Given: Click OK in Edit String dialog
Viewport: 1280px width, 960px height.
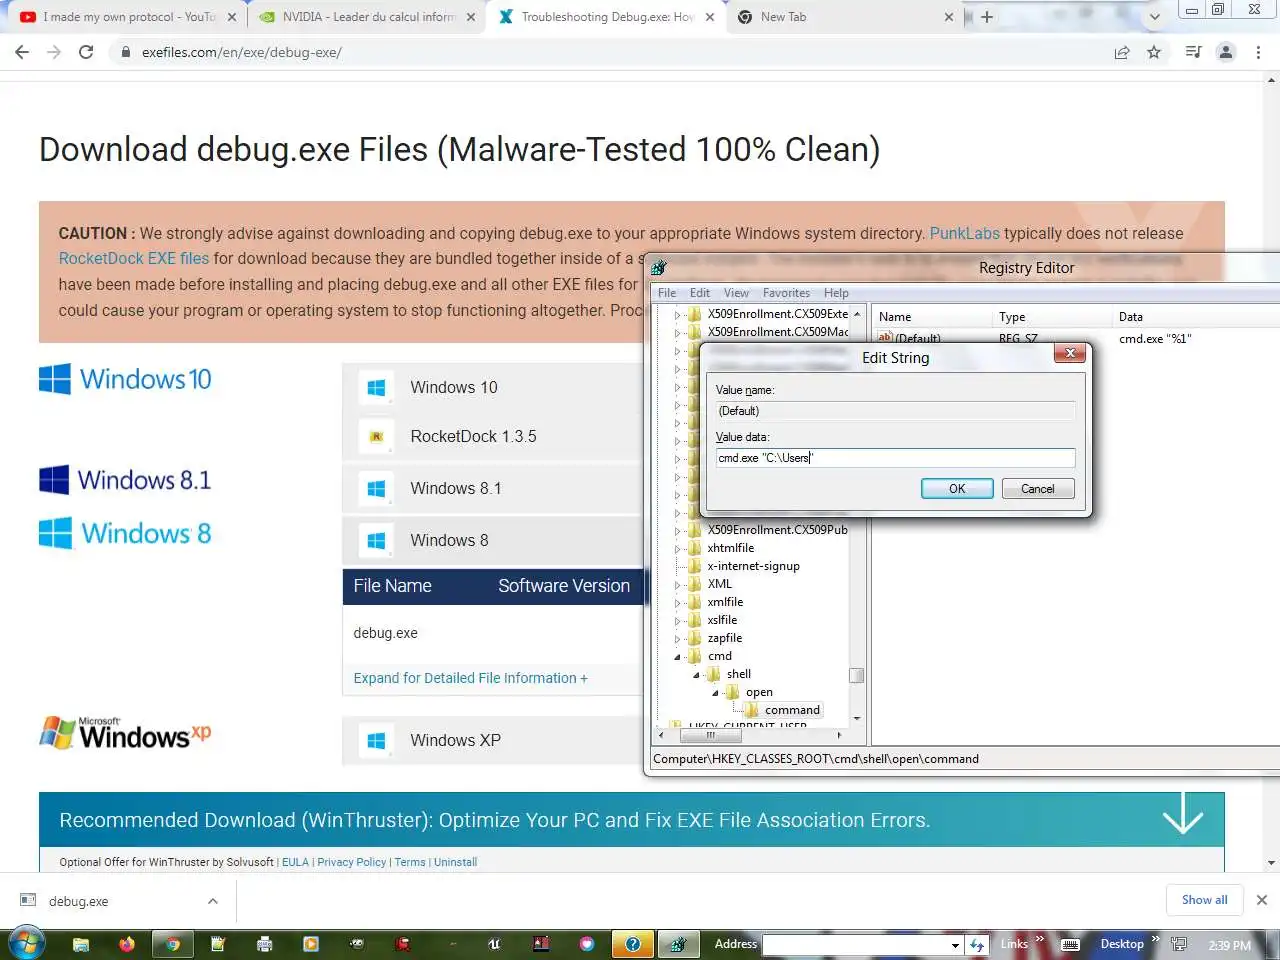Looking at the screenshot, I should 957,489.
